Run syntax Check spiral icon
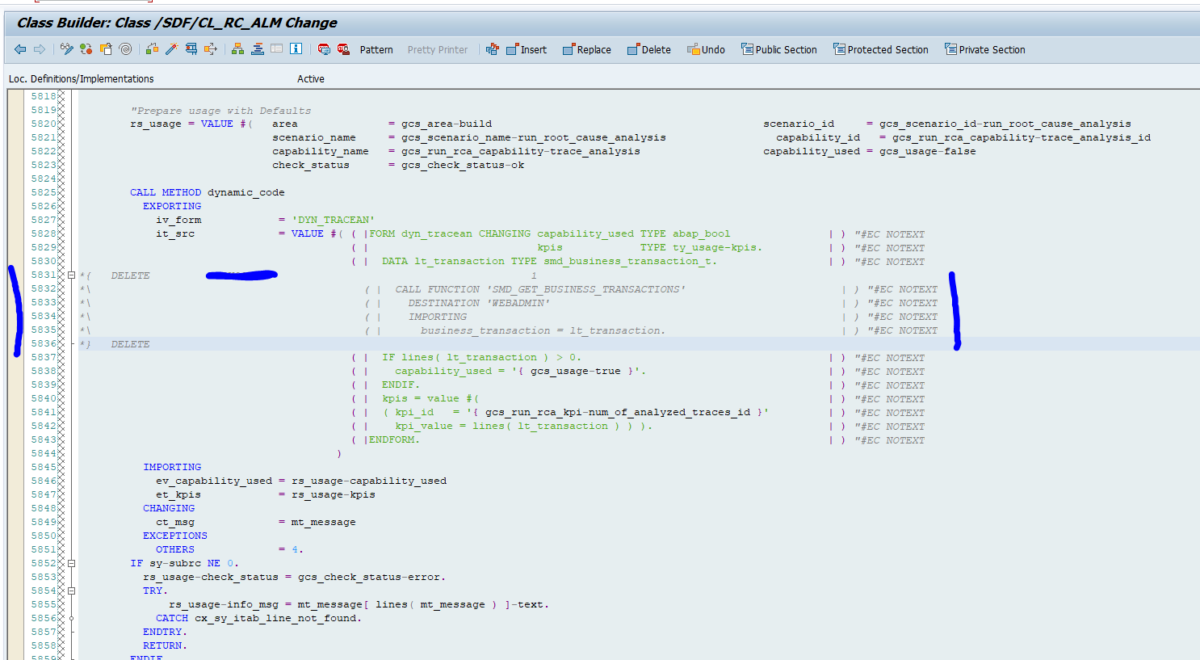This screenshot has height=660, width=1200. (x=125, y=49)
